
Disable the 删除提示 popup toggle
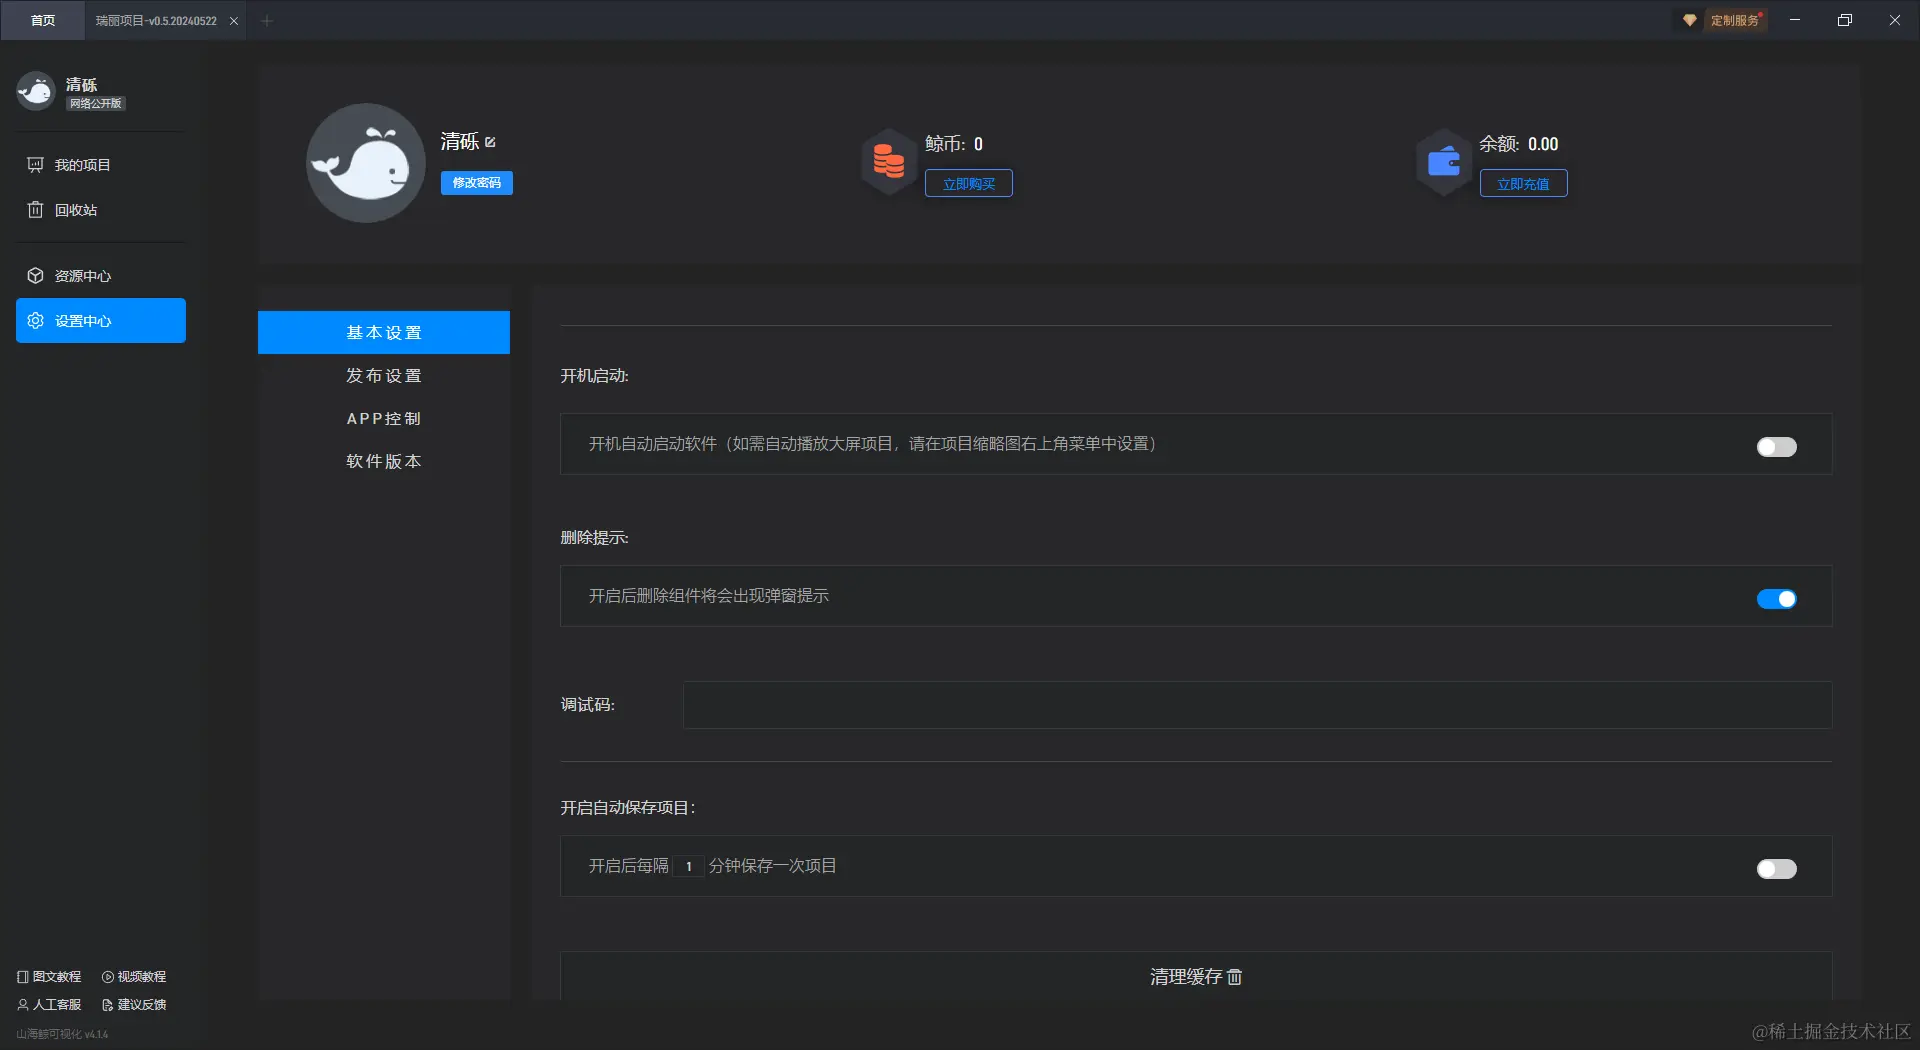tap(1776, 599)
